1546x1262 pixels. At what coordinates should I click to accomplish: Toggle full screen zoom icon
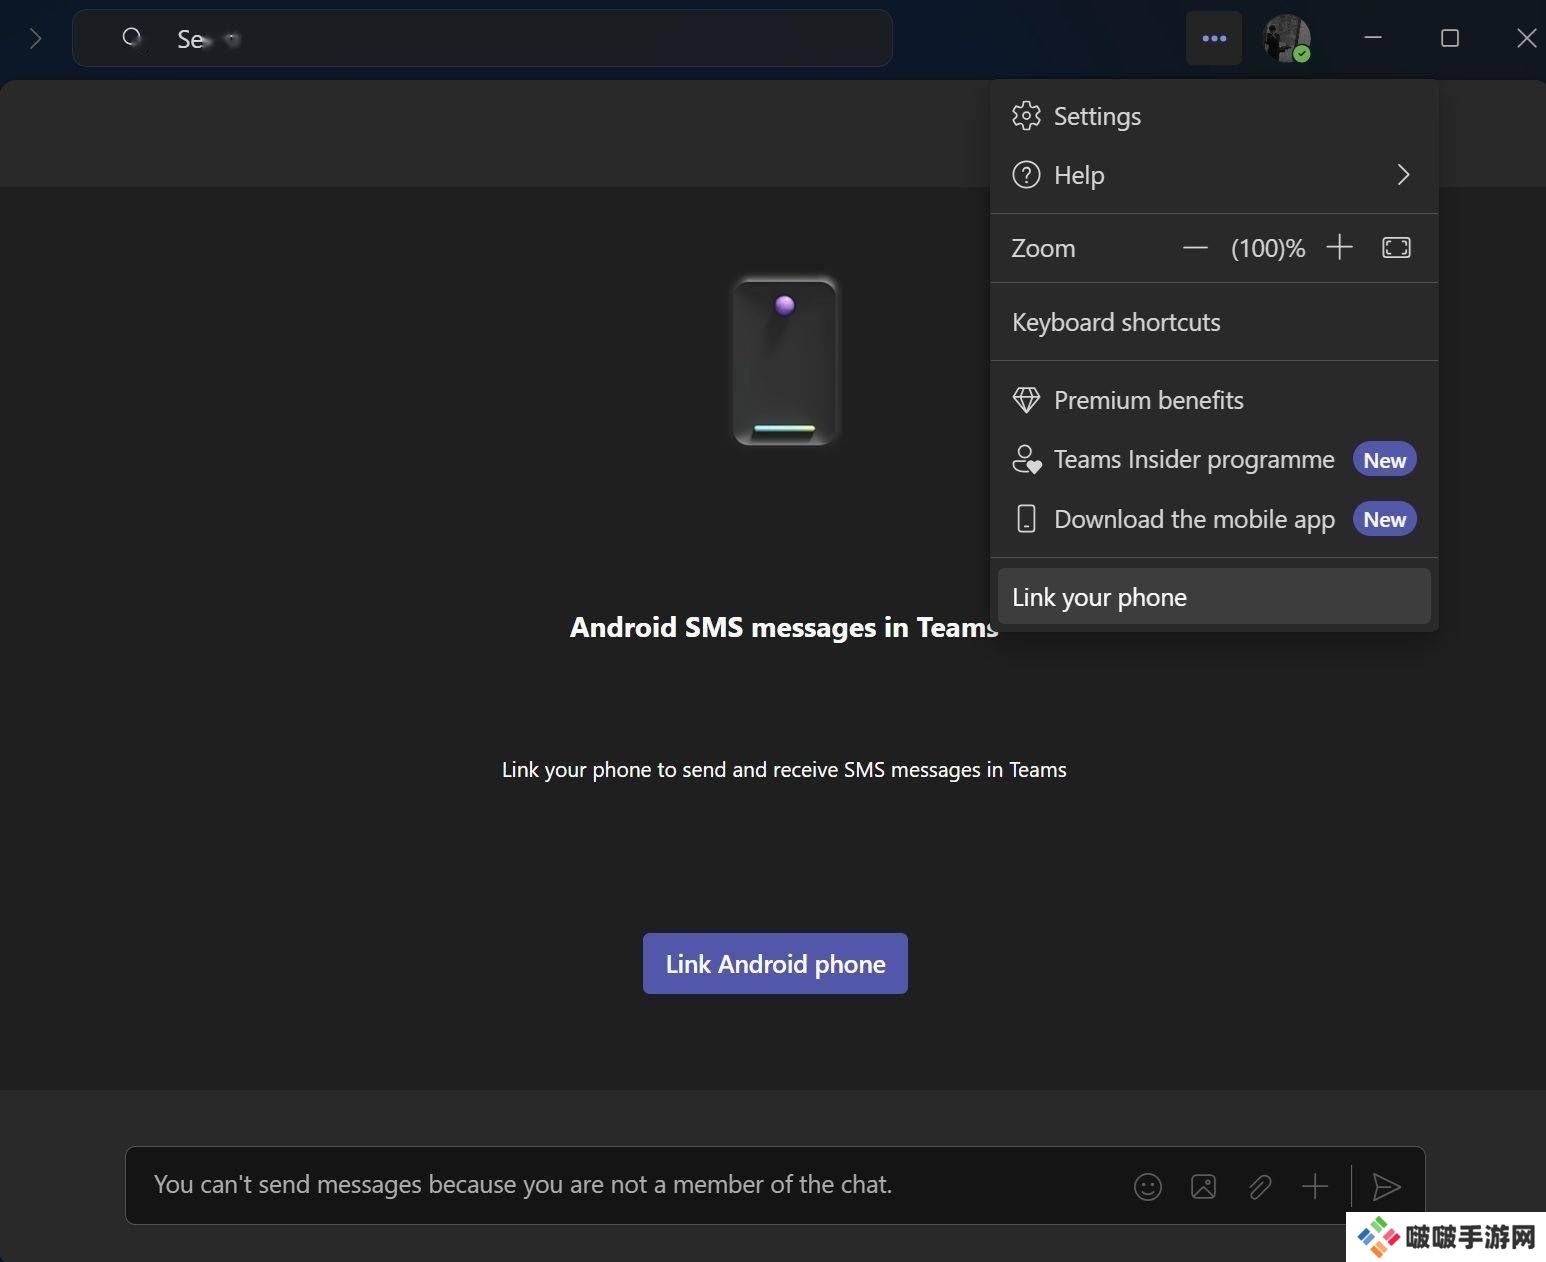click(x=1396, y=248)
